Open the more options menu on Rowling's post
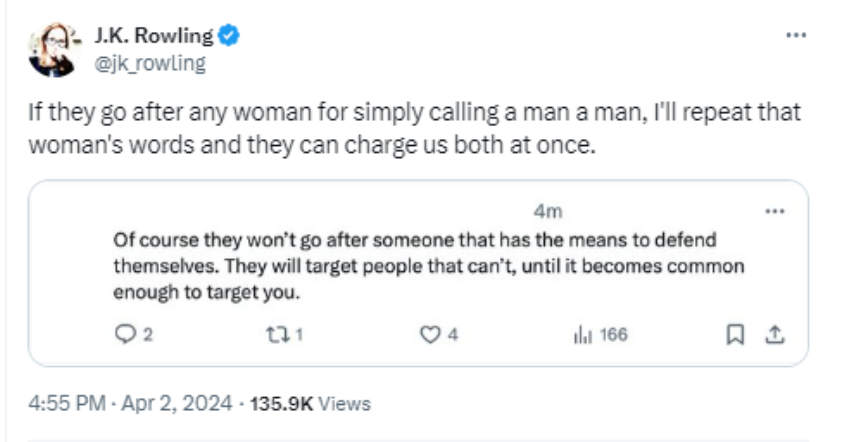 [795, 35]
